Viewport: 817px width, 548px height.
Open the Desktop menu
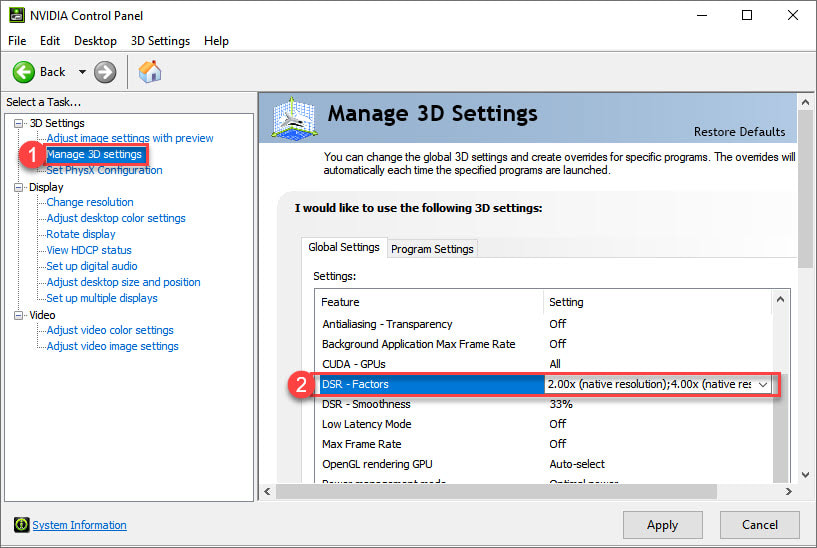click(95, 41)
